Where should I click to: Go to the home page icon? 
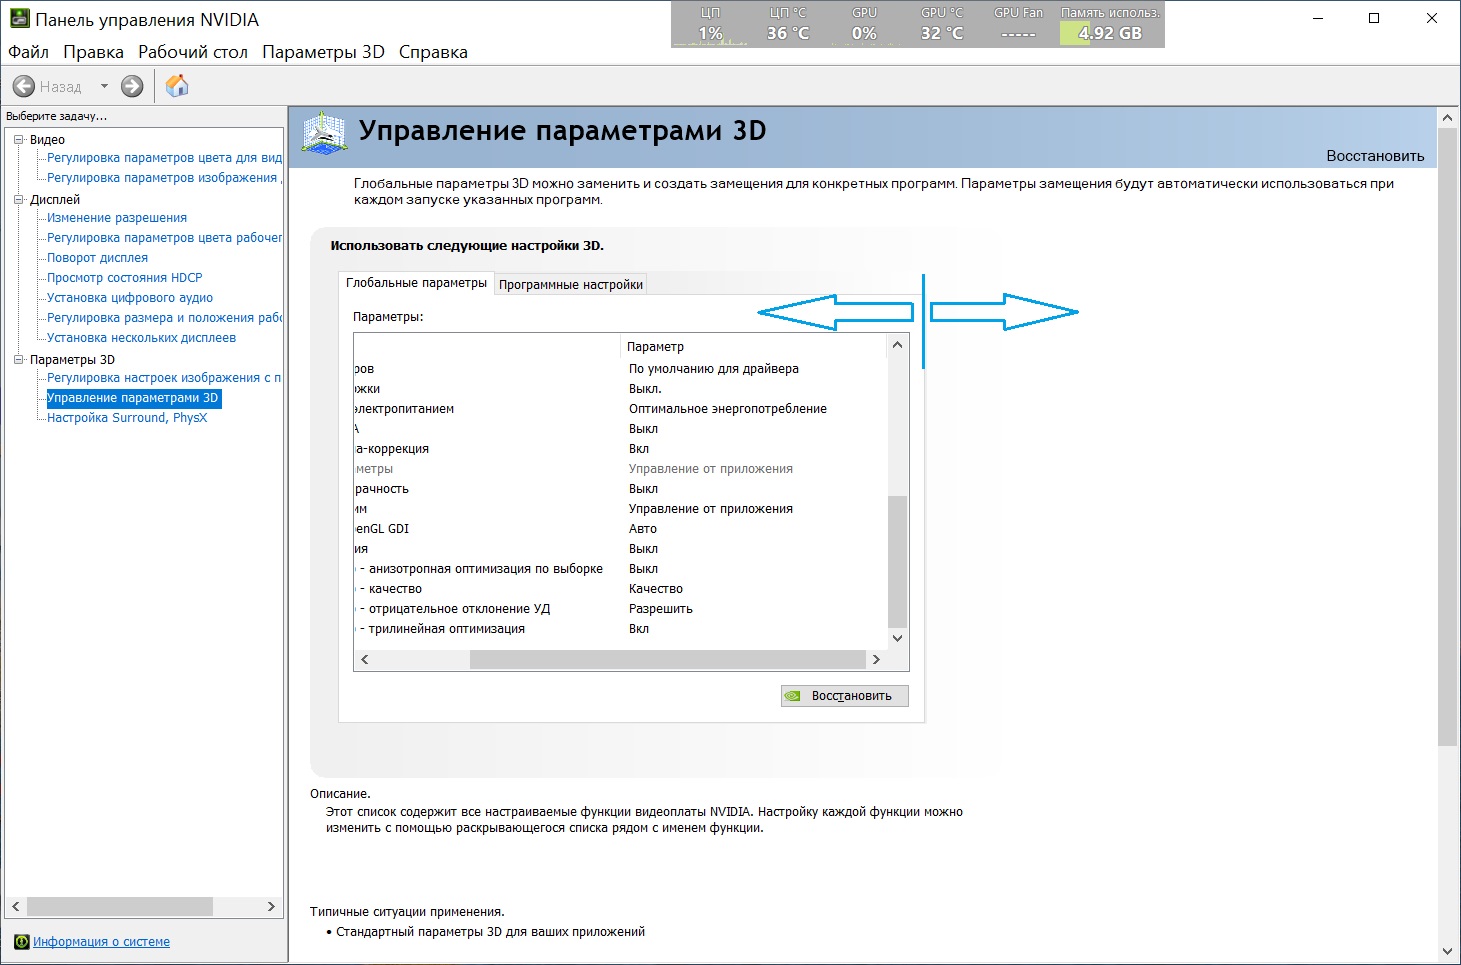tap(177, 86)
